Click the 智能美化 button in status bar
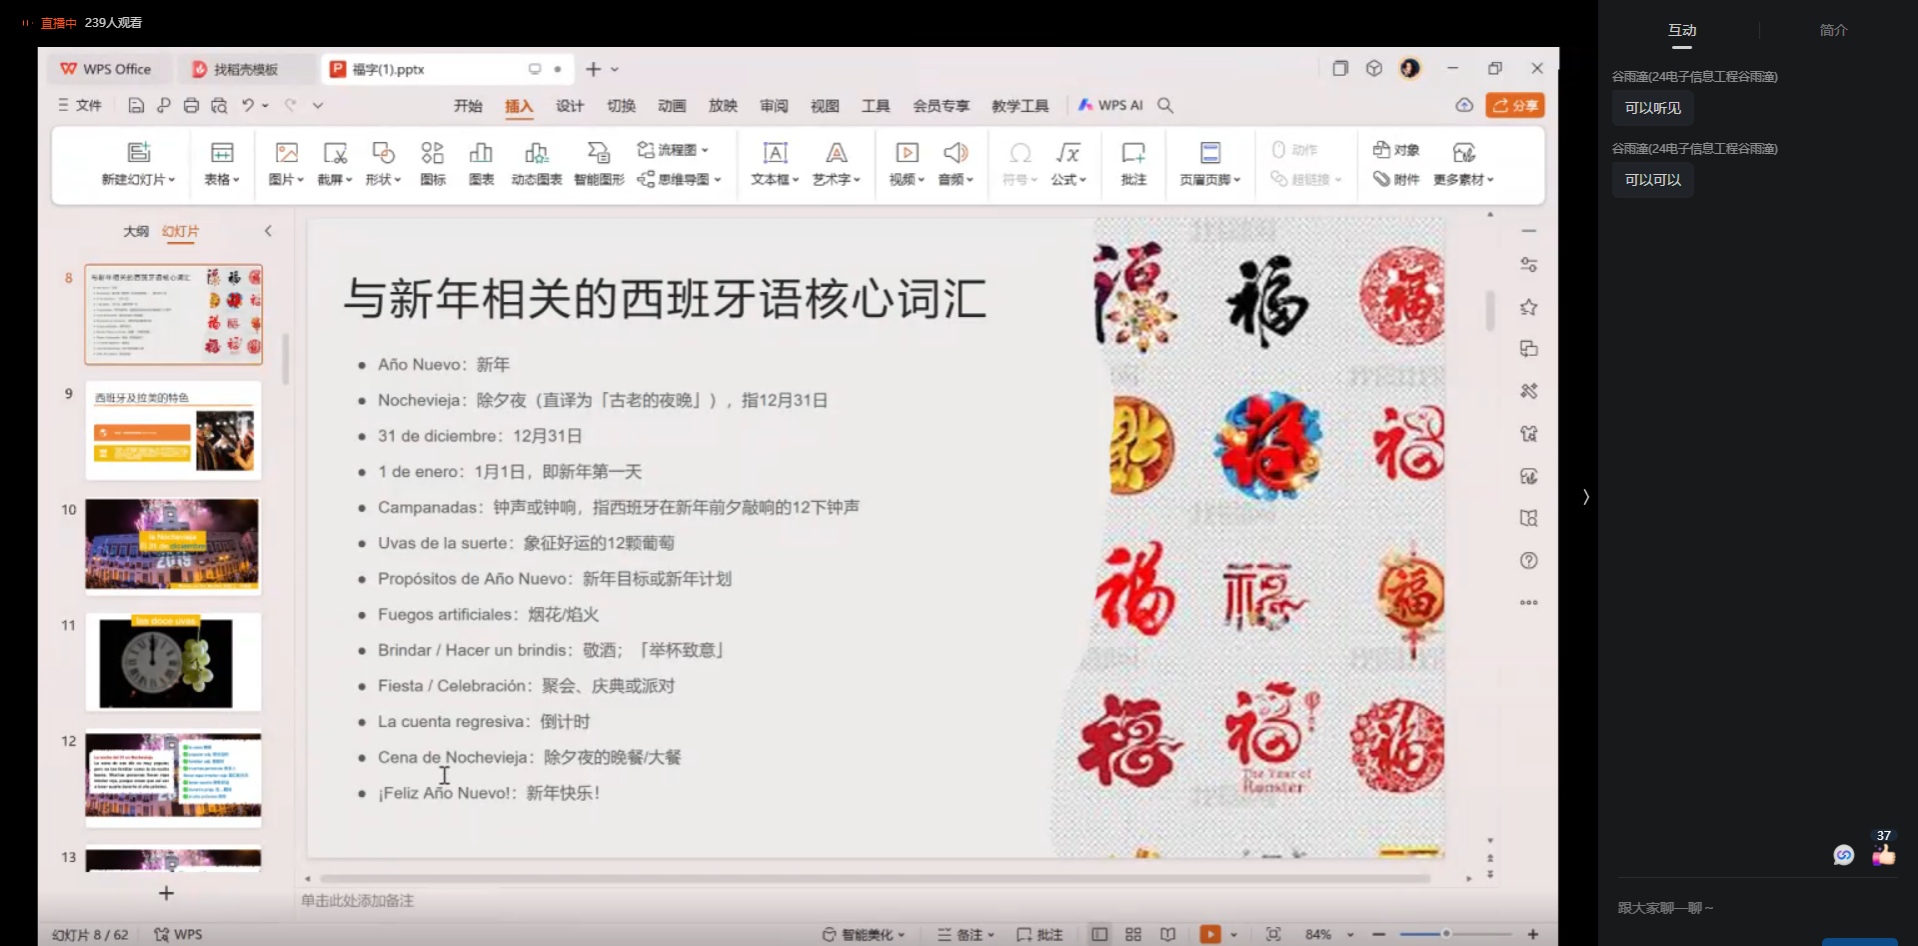The width and height of the screenshot is (1918, 946). (863, 934)
